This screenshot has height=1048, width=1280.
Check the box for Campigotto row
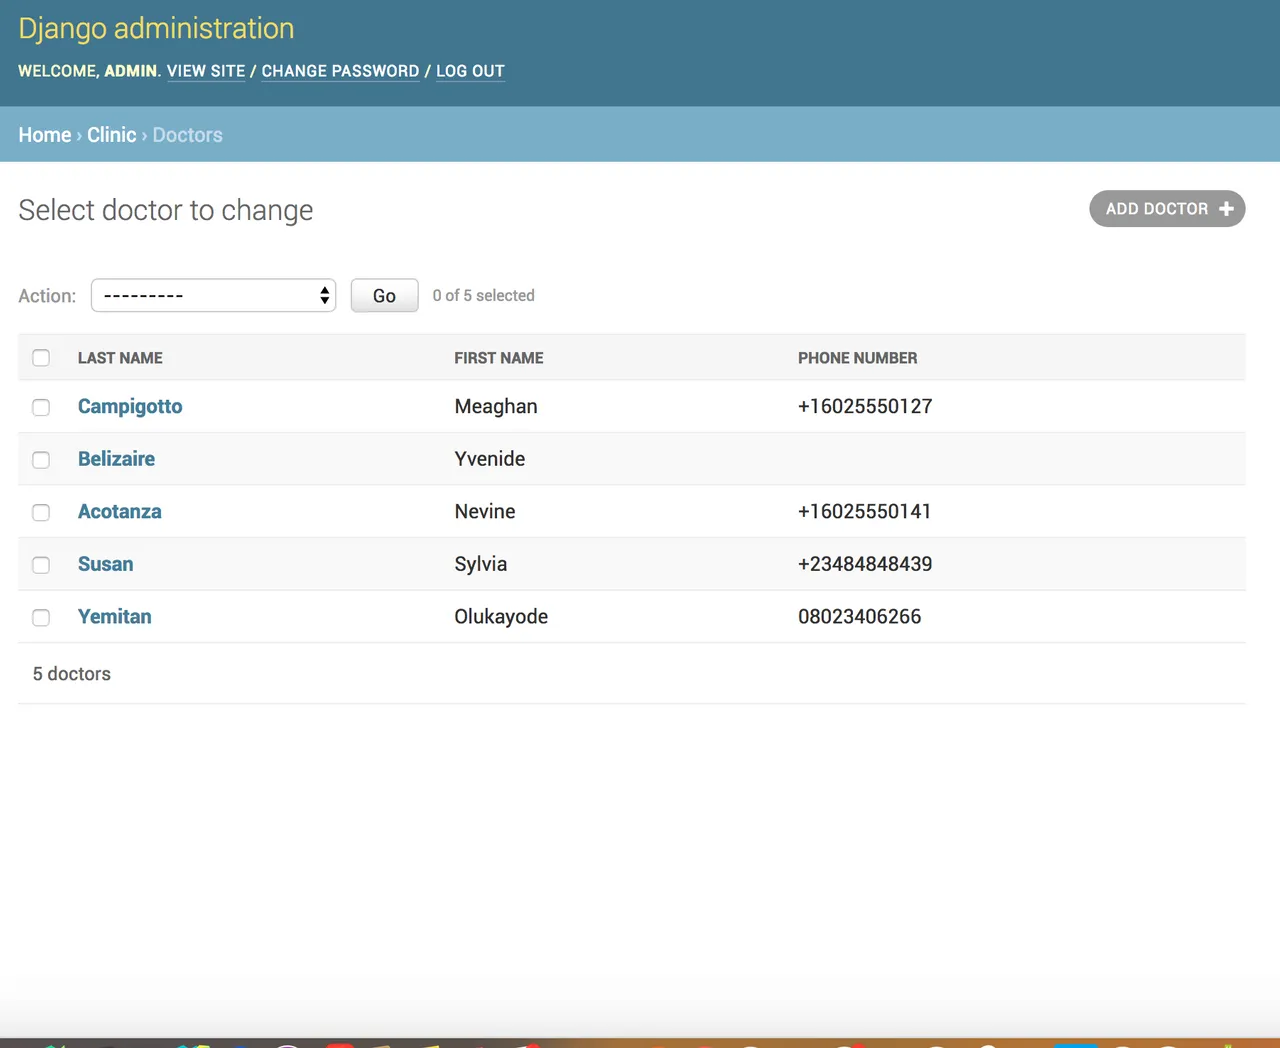click(x=41, y=407)
